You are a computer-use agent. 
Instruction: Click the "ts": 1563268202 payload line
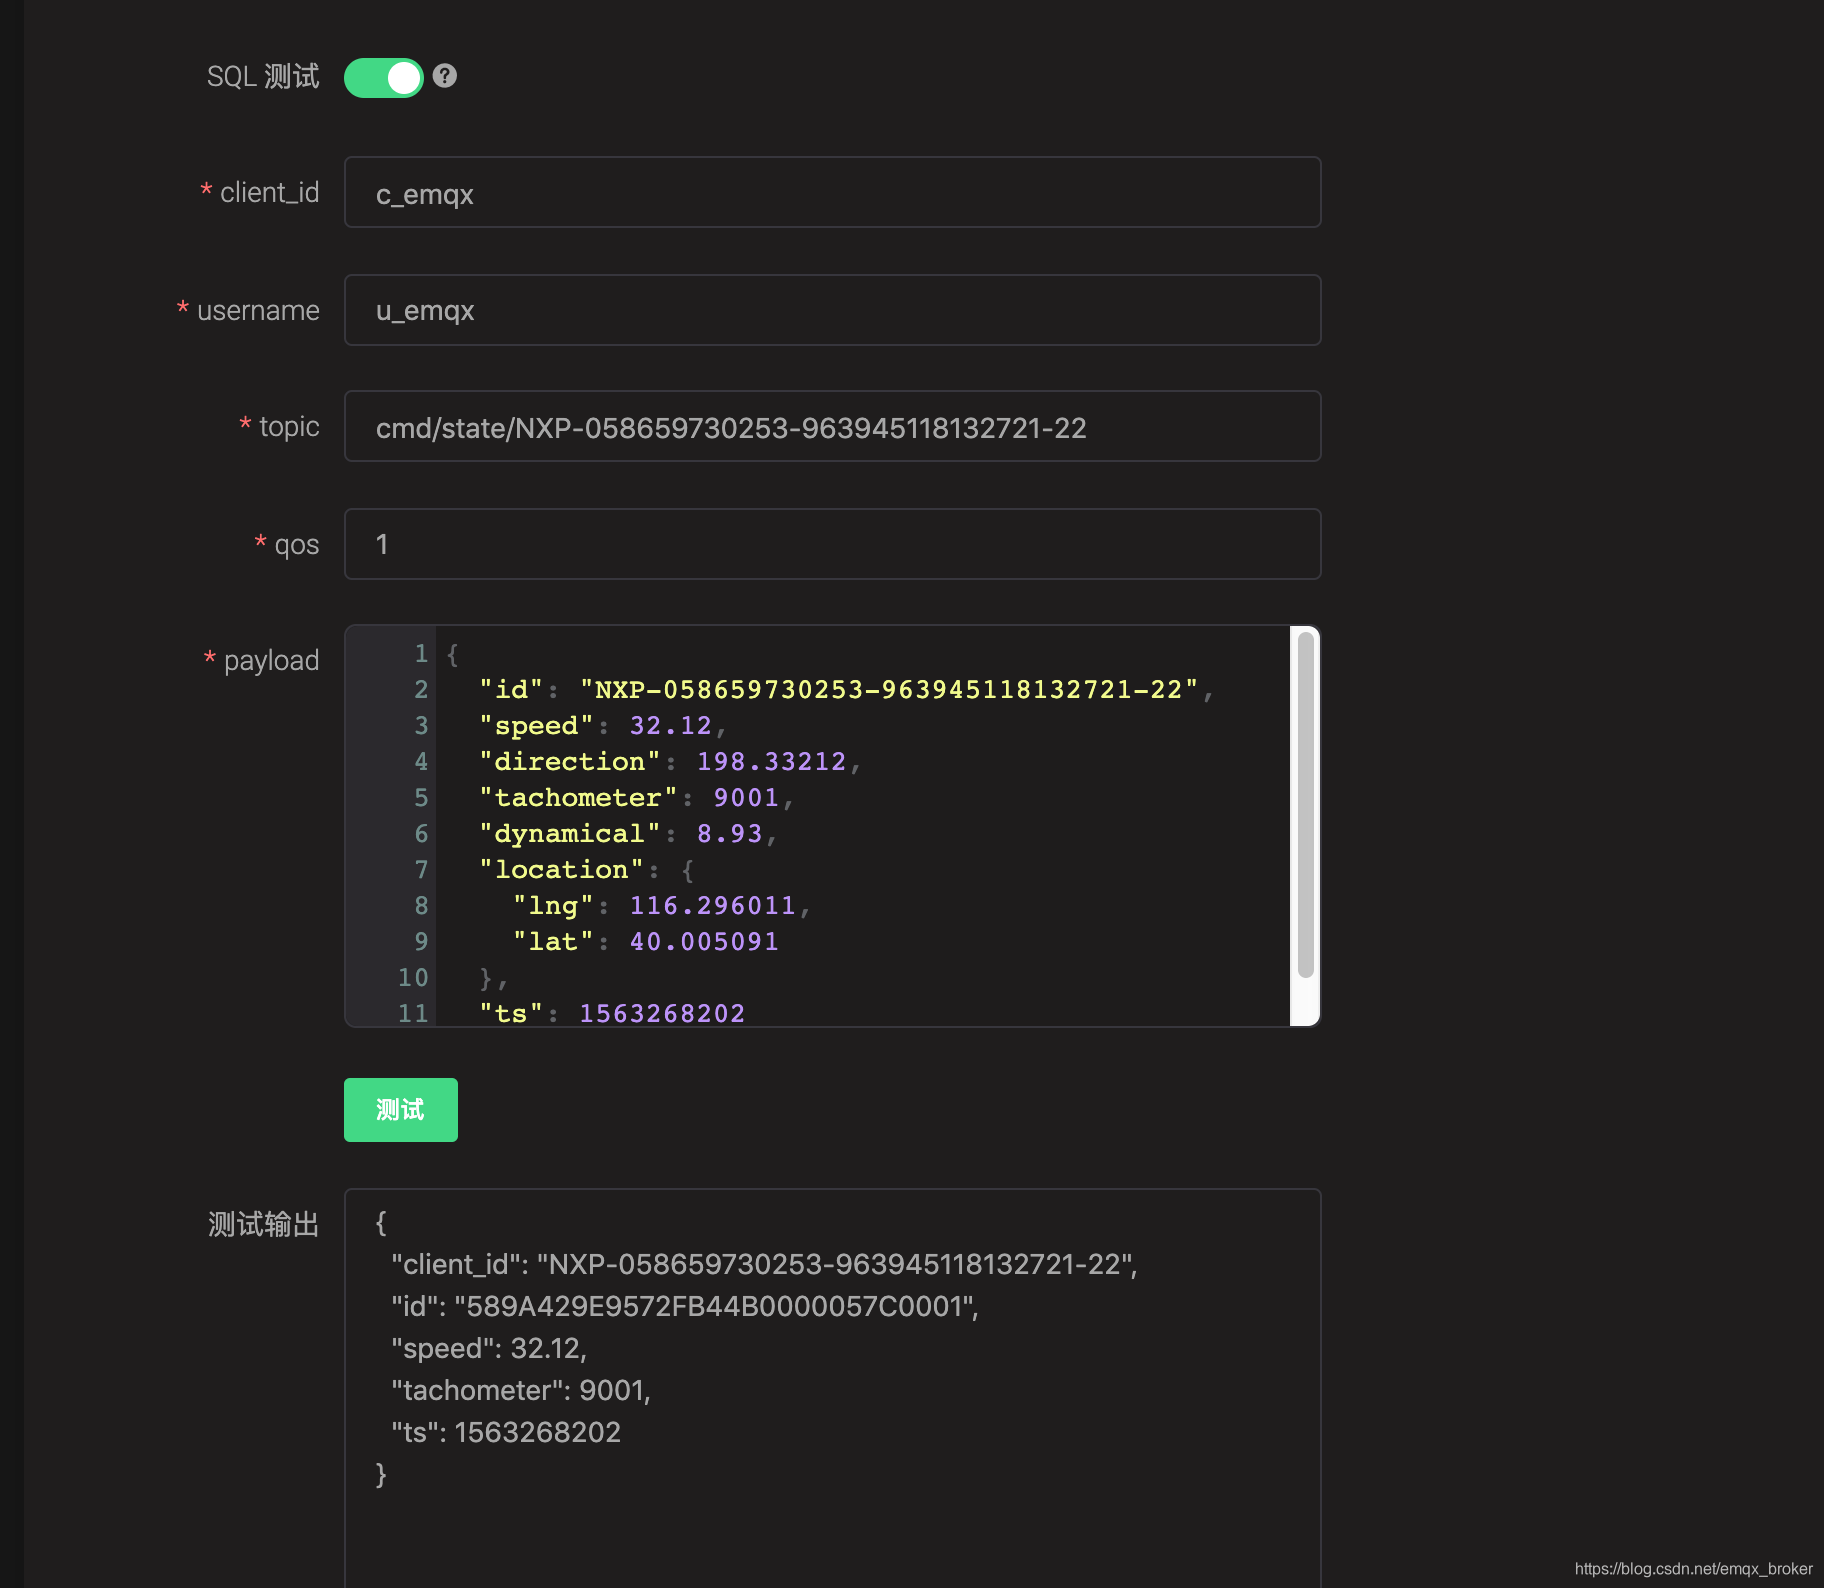(x=612, y=1013)
